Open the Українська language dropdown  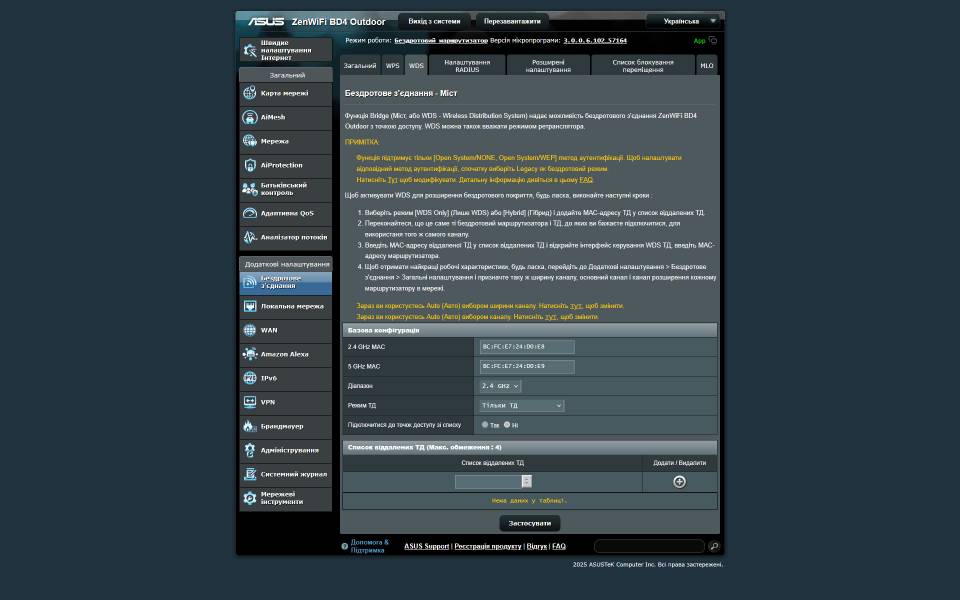(684, 21)
